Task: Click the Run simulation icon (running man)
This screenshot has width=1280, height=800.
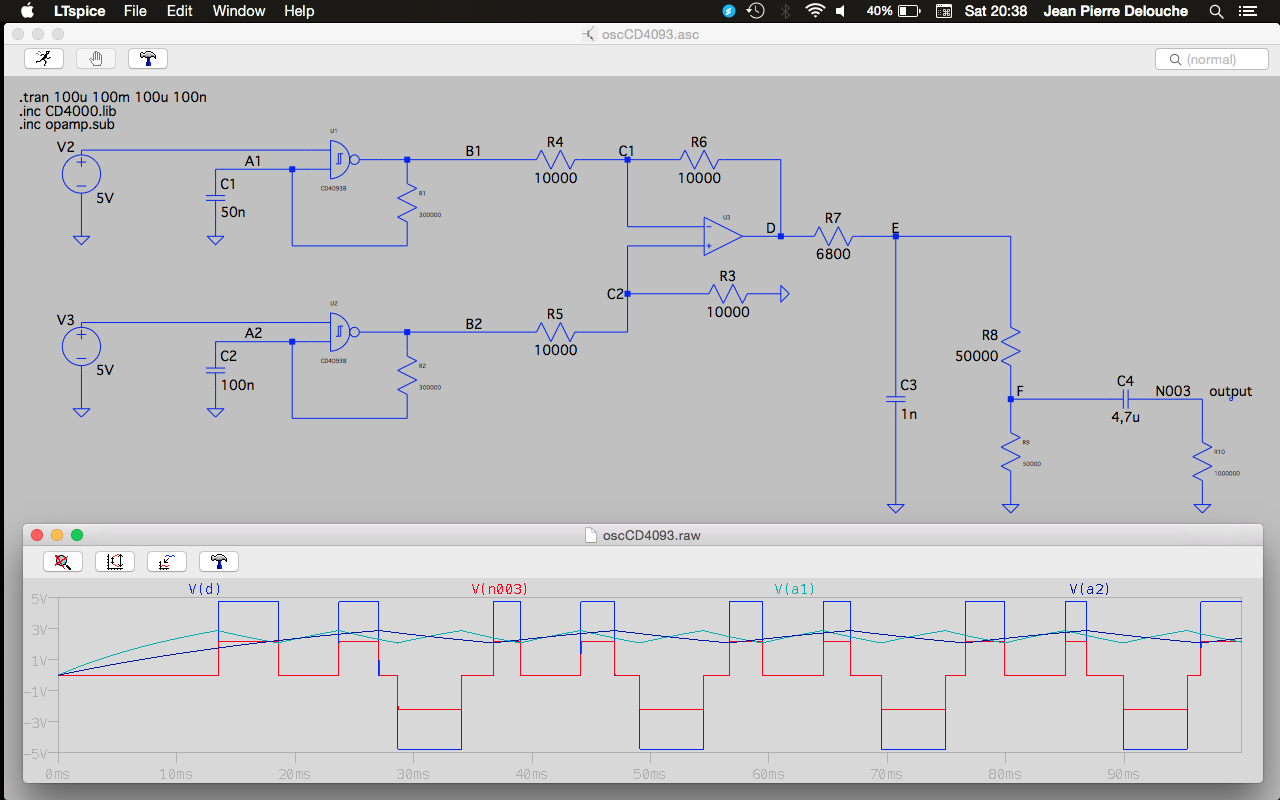Action: click(44, 59)
